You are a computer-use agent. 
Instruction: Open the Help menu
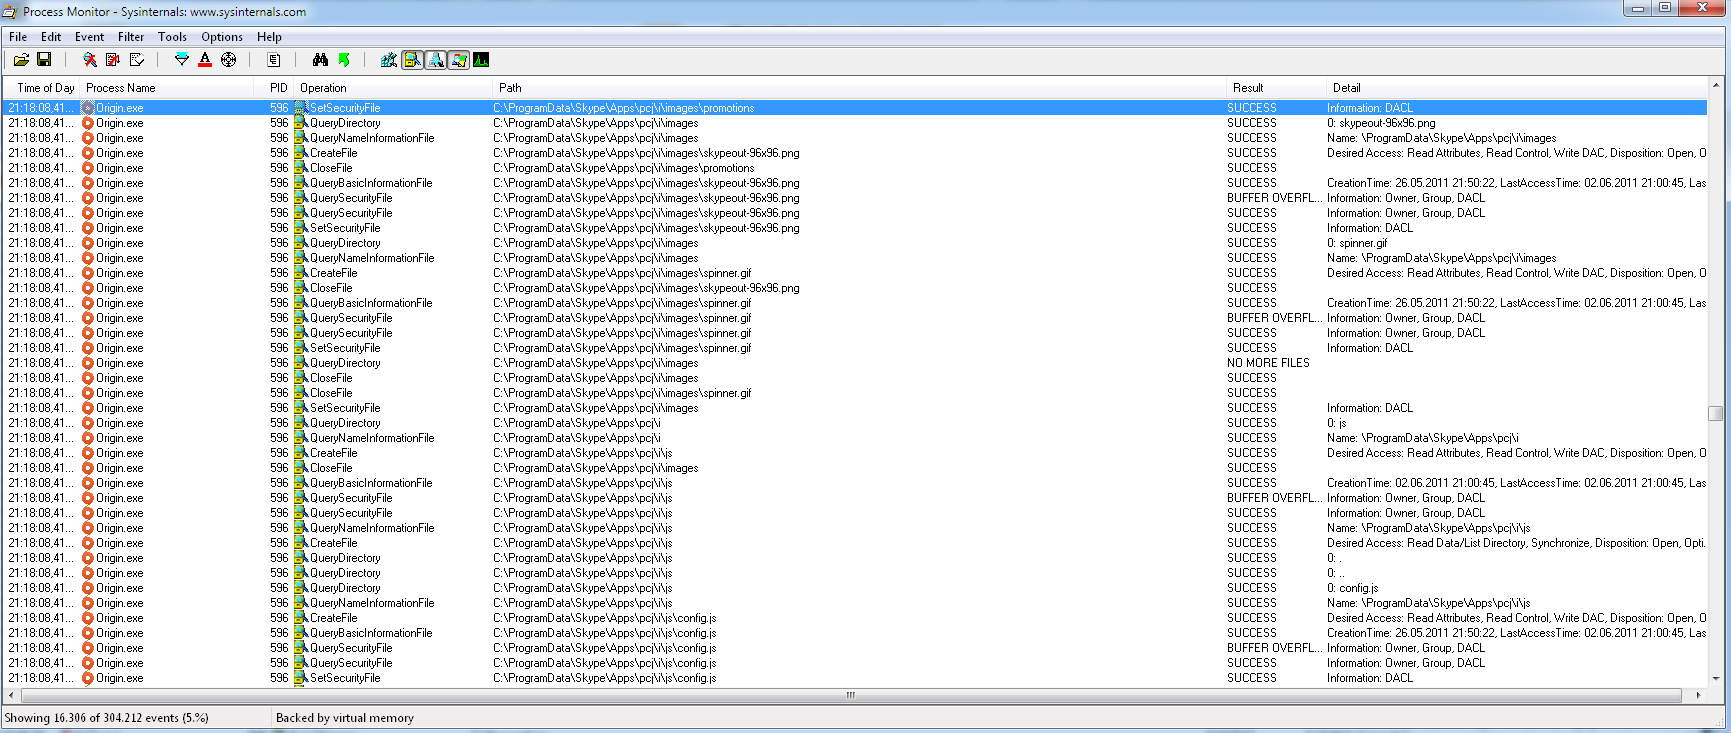tap(269, 37)
